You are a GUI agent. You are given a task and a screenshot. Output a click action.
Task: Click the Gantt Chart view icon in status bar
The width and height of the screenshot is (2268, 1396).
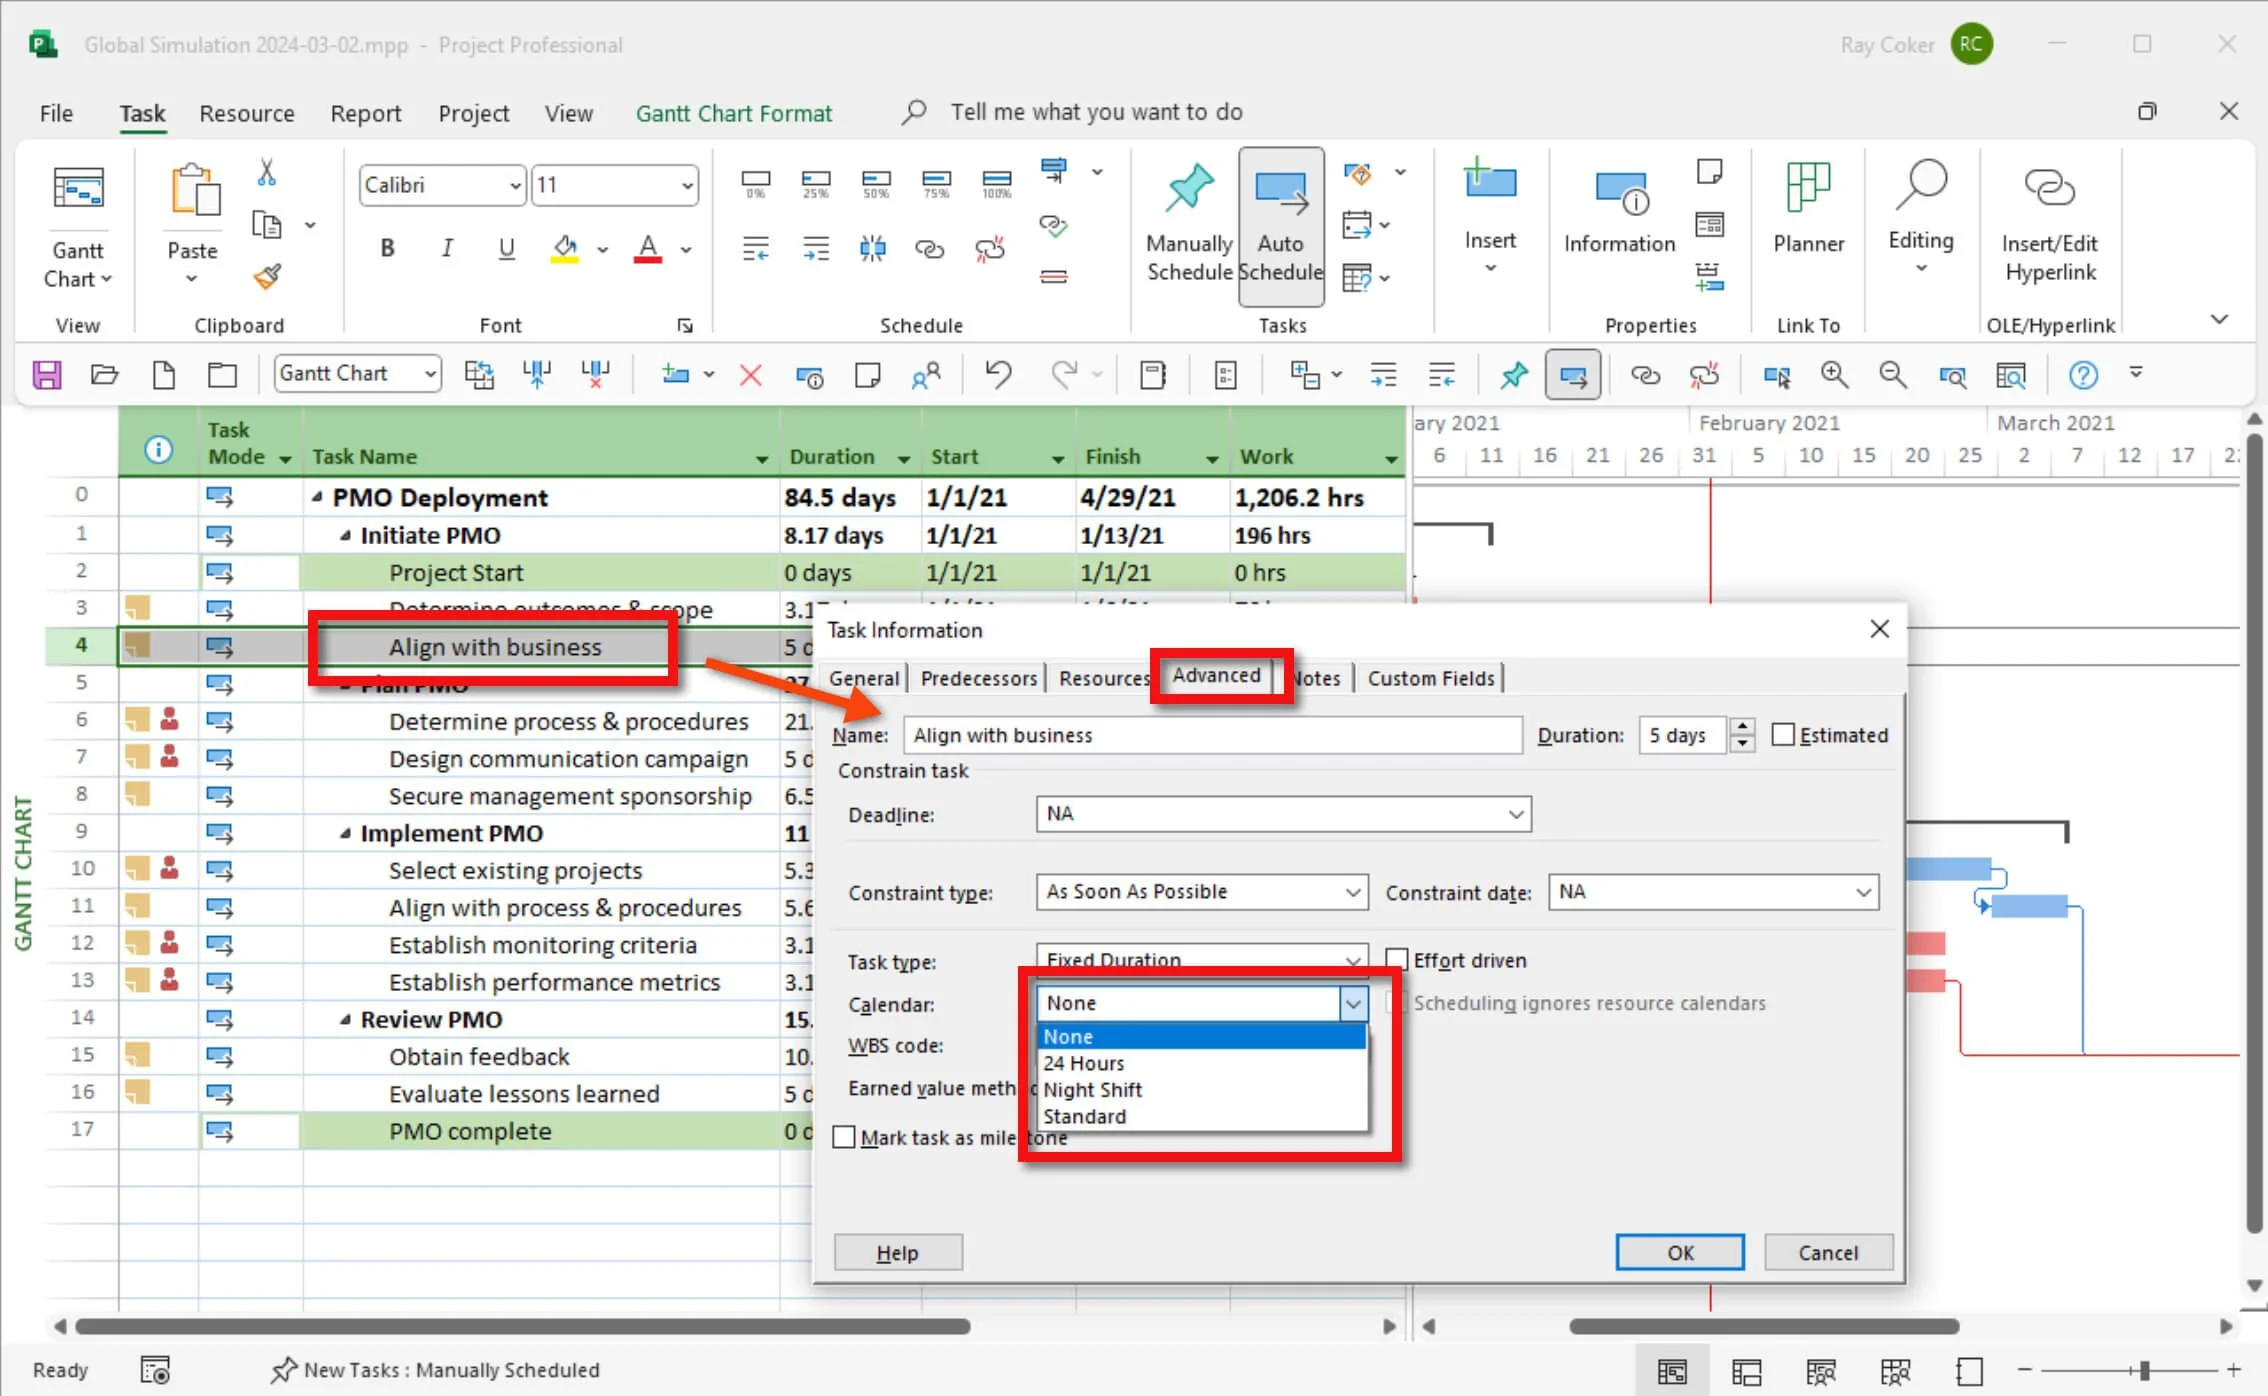1672,1371
